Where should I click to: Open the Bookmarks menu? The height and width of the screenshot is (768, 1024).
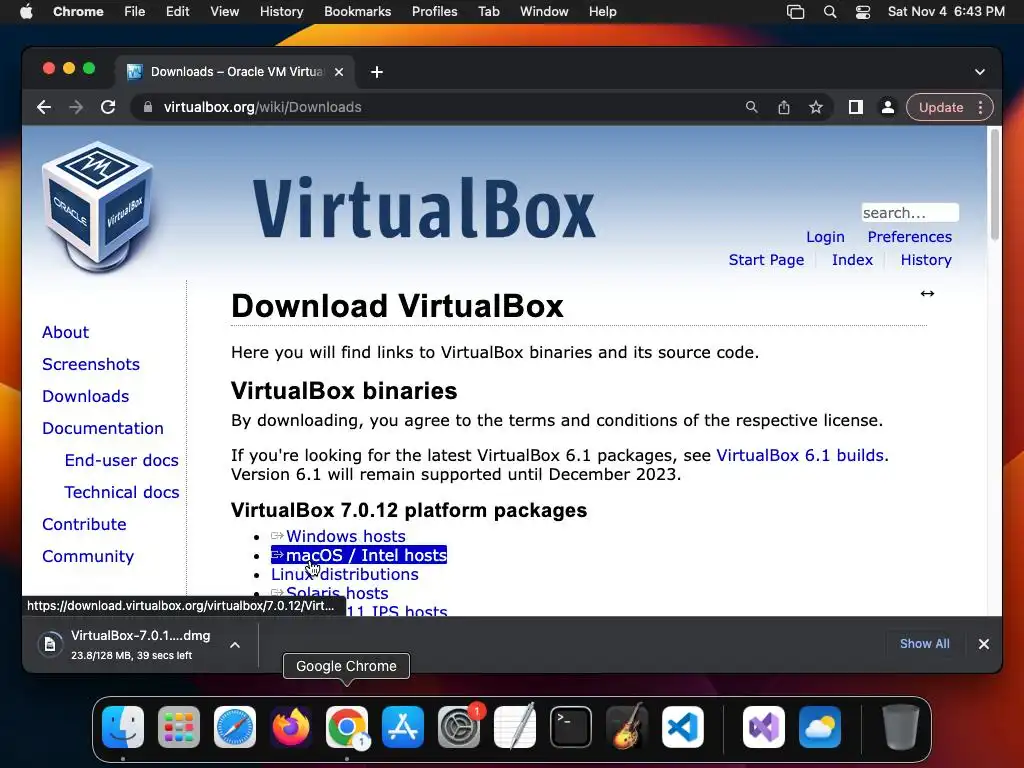tap(357, 12)
